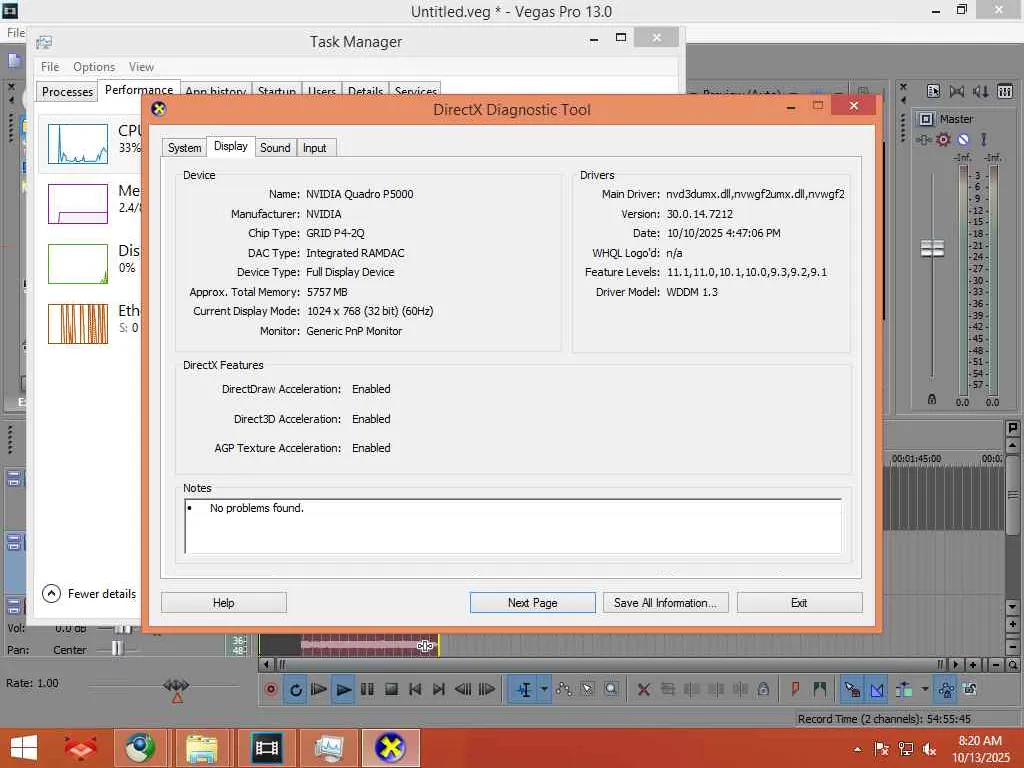This screenshot has height=768, width=1024.
Task: Click the track Pan slider handle
Action: [117, 648]
